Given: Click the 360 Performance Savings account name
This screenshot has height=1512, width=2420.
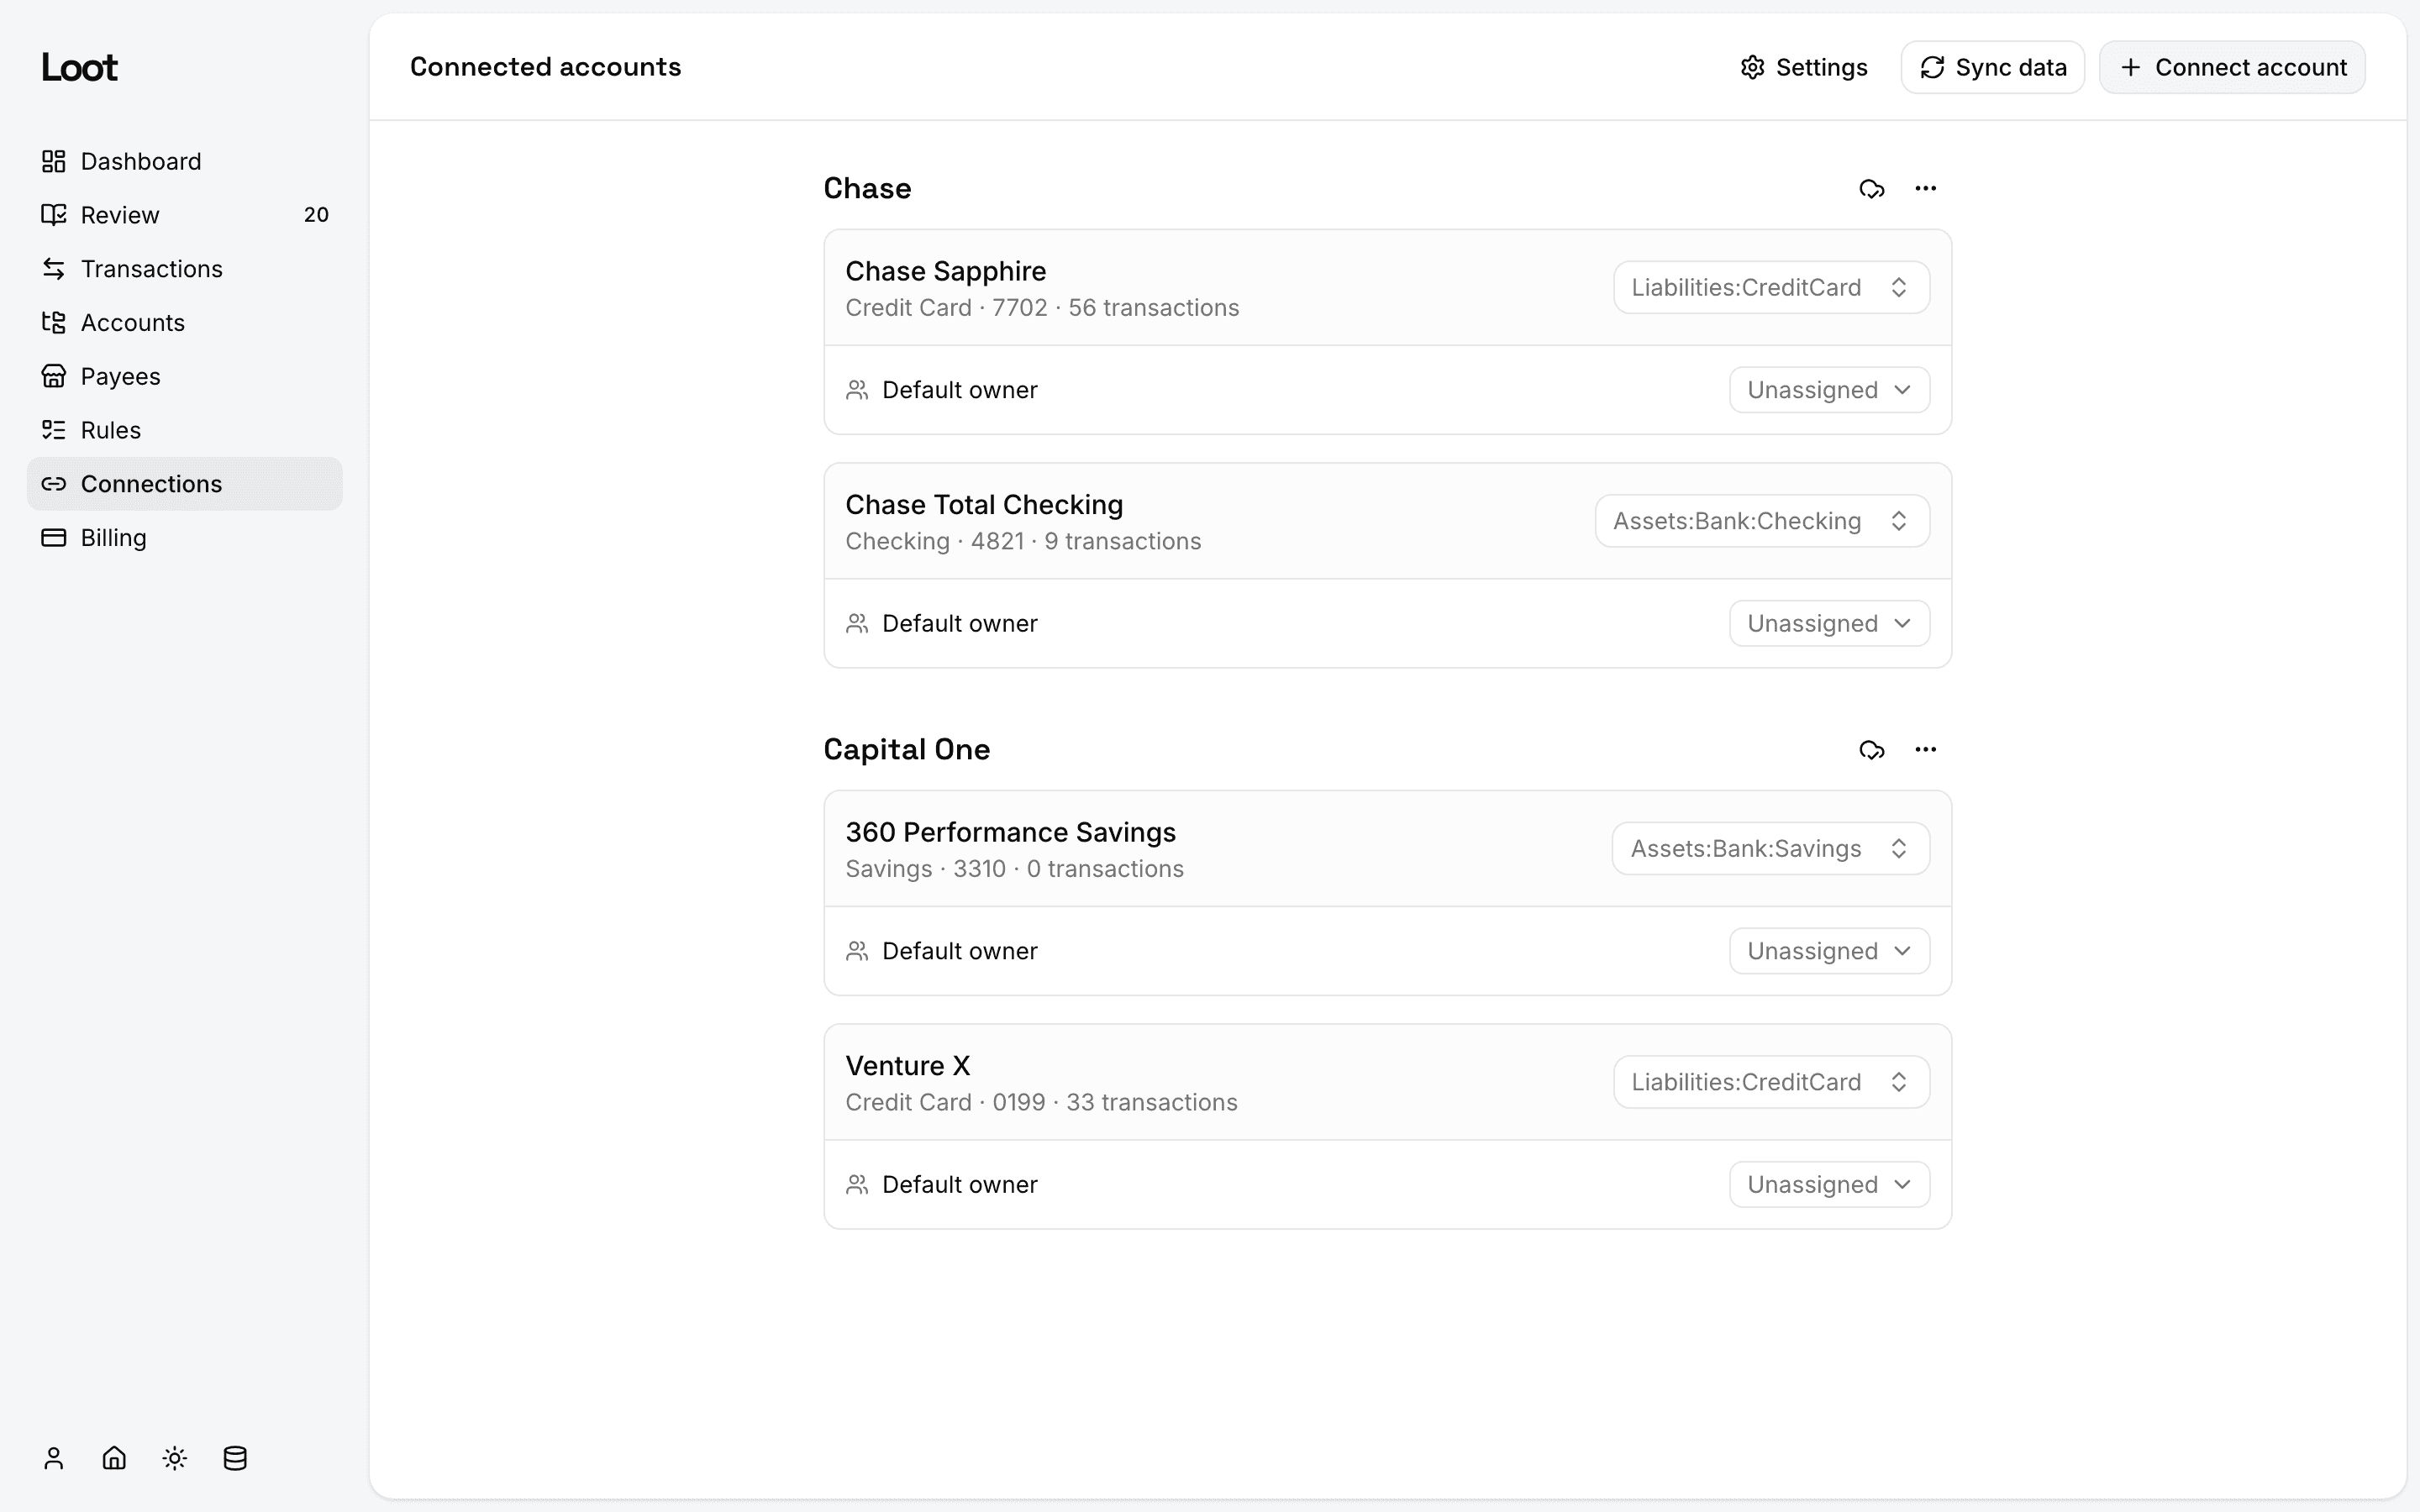Looking at the screenshot, I should pos(1010,832).
